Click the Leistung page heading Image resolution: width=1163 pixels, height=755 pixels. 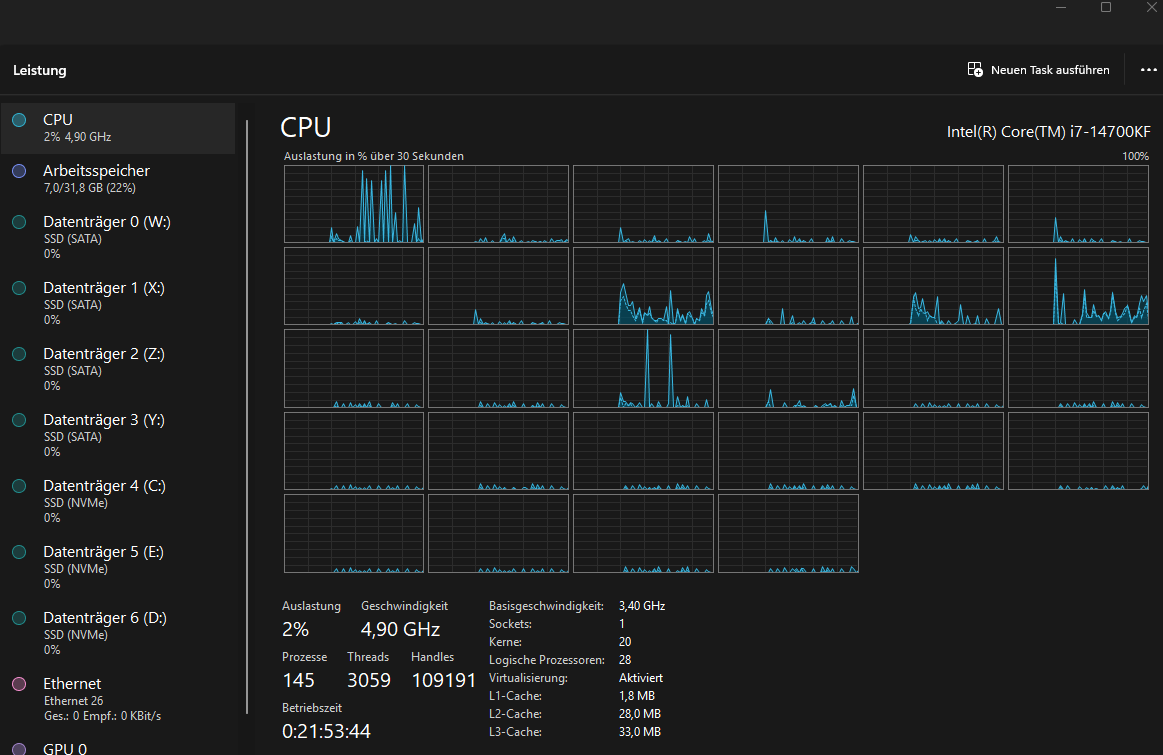click(40, 70)
